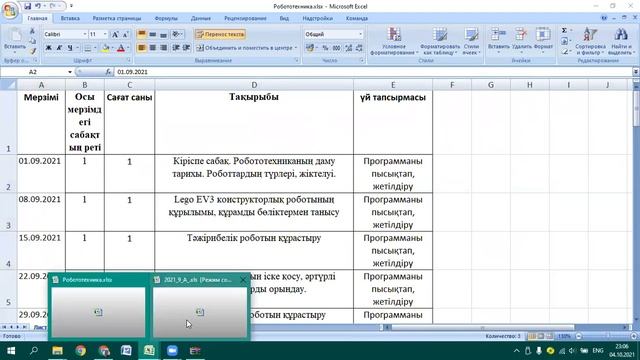Undo the last action
Image resolution: width=640 pixels, height=360 pixels.
point(38,6)
